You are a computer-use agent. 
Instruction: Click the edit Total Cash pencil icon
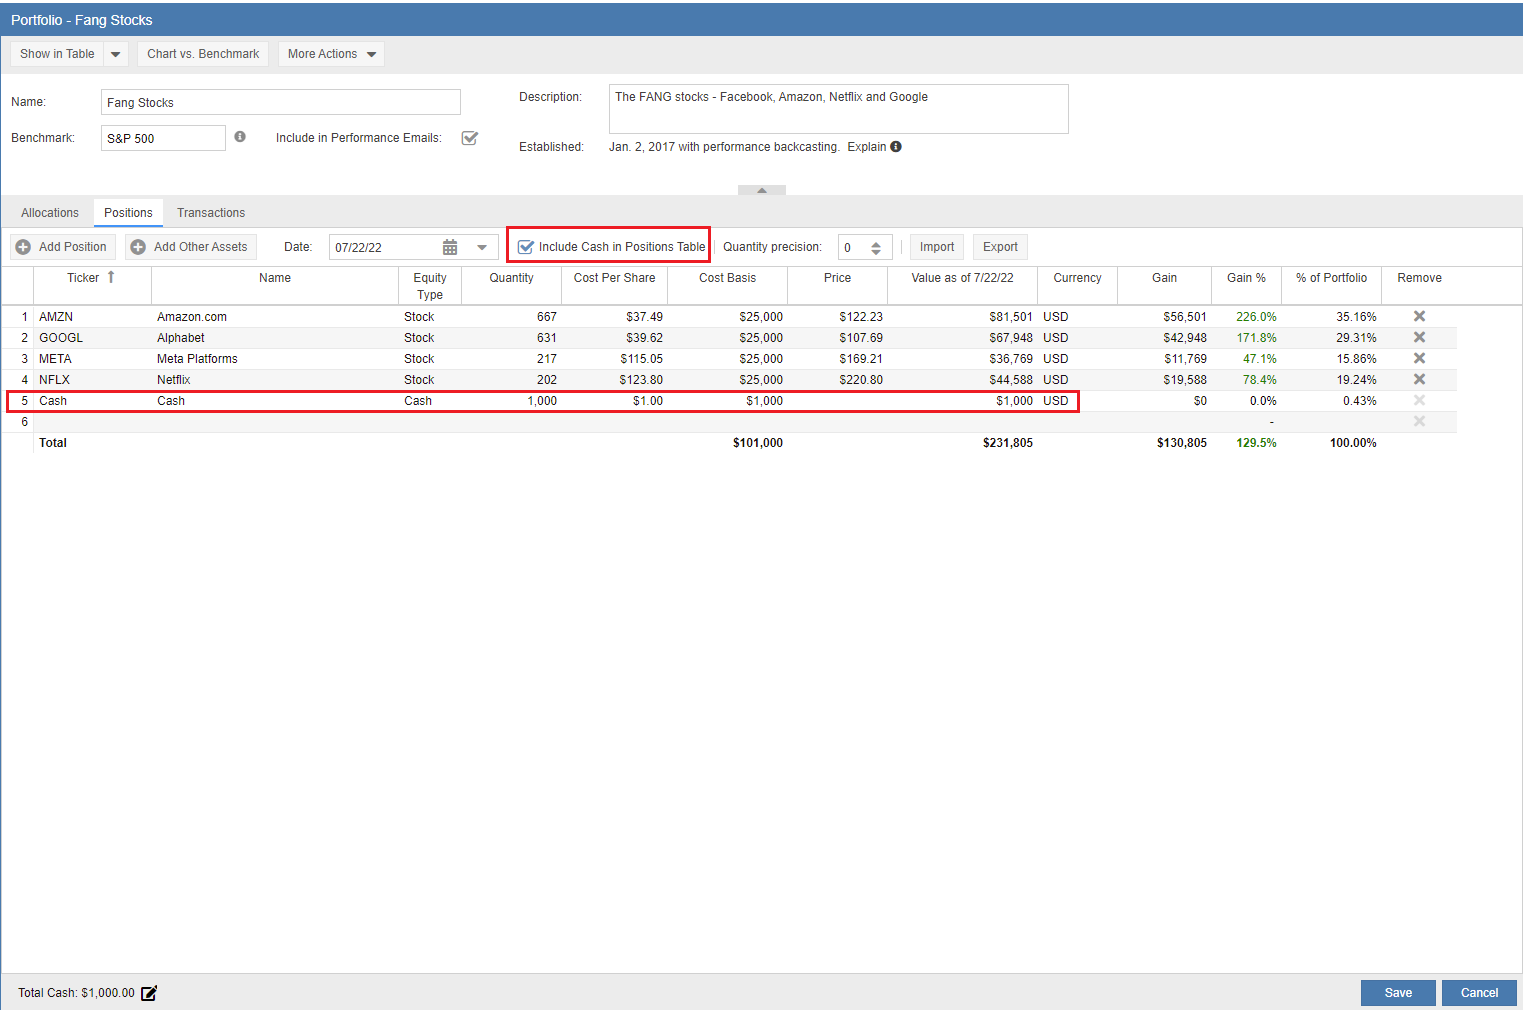click(149, 993)
